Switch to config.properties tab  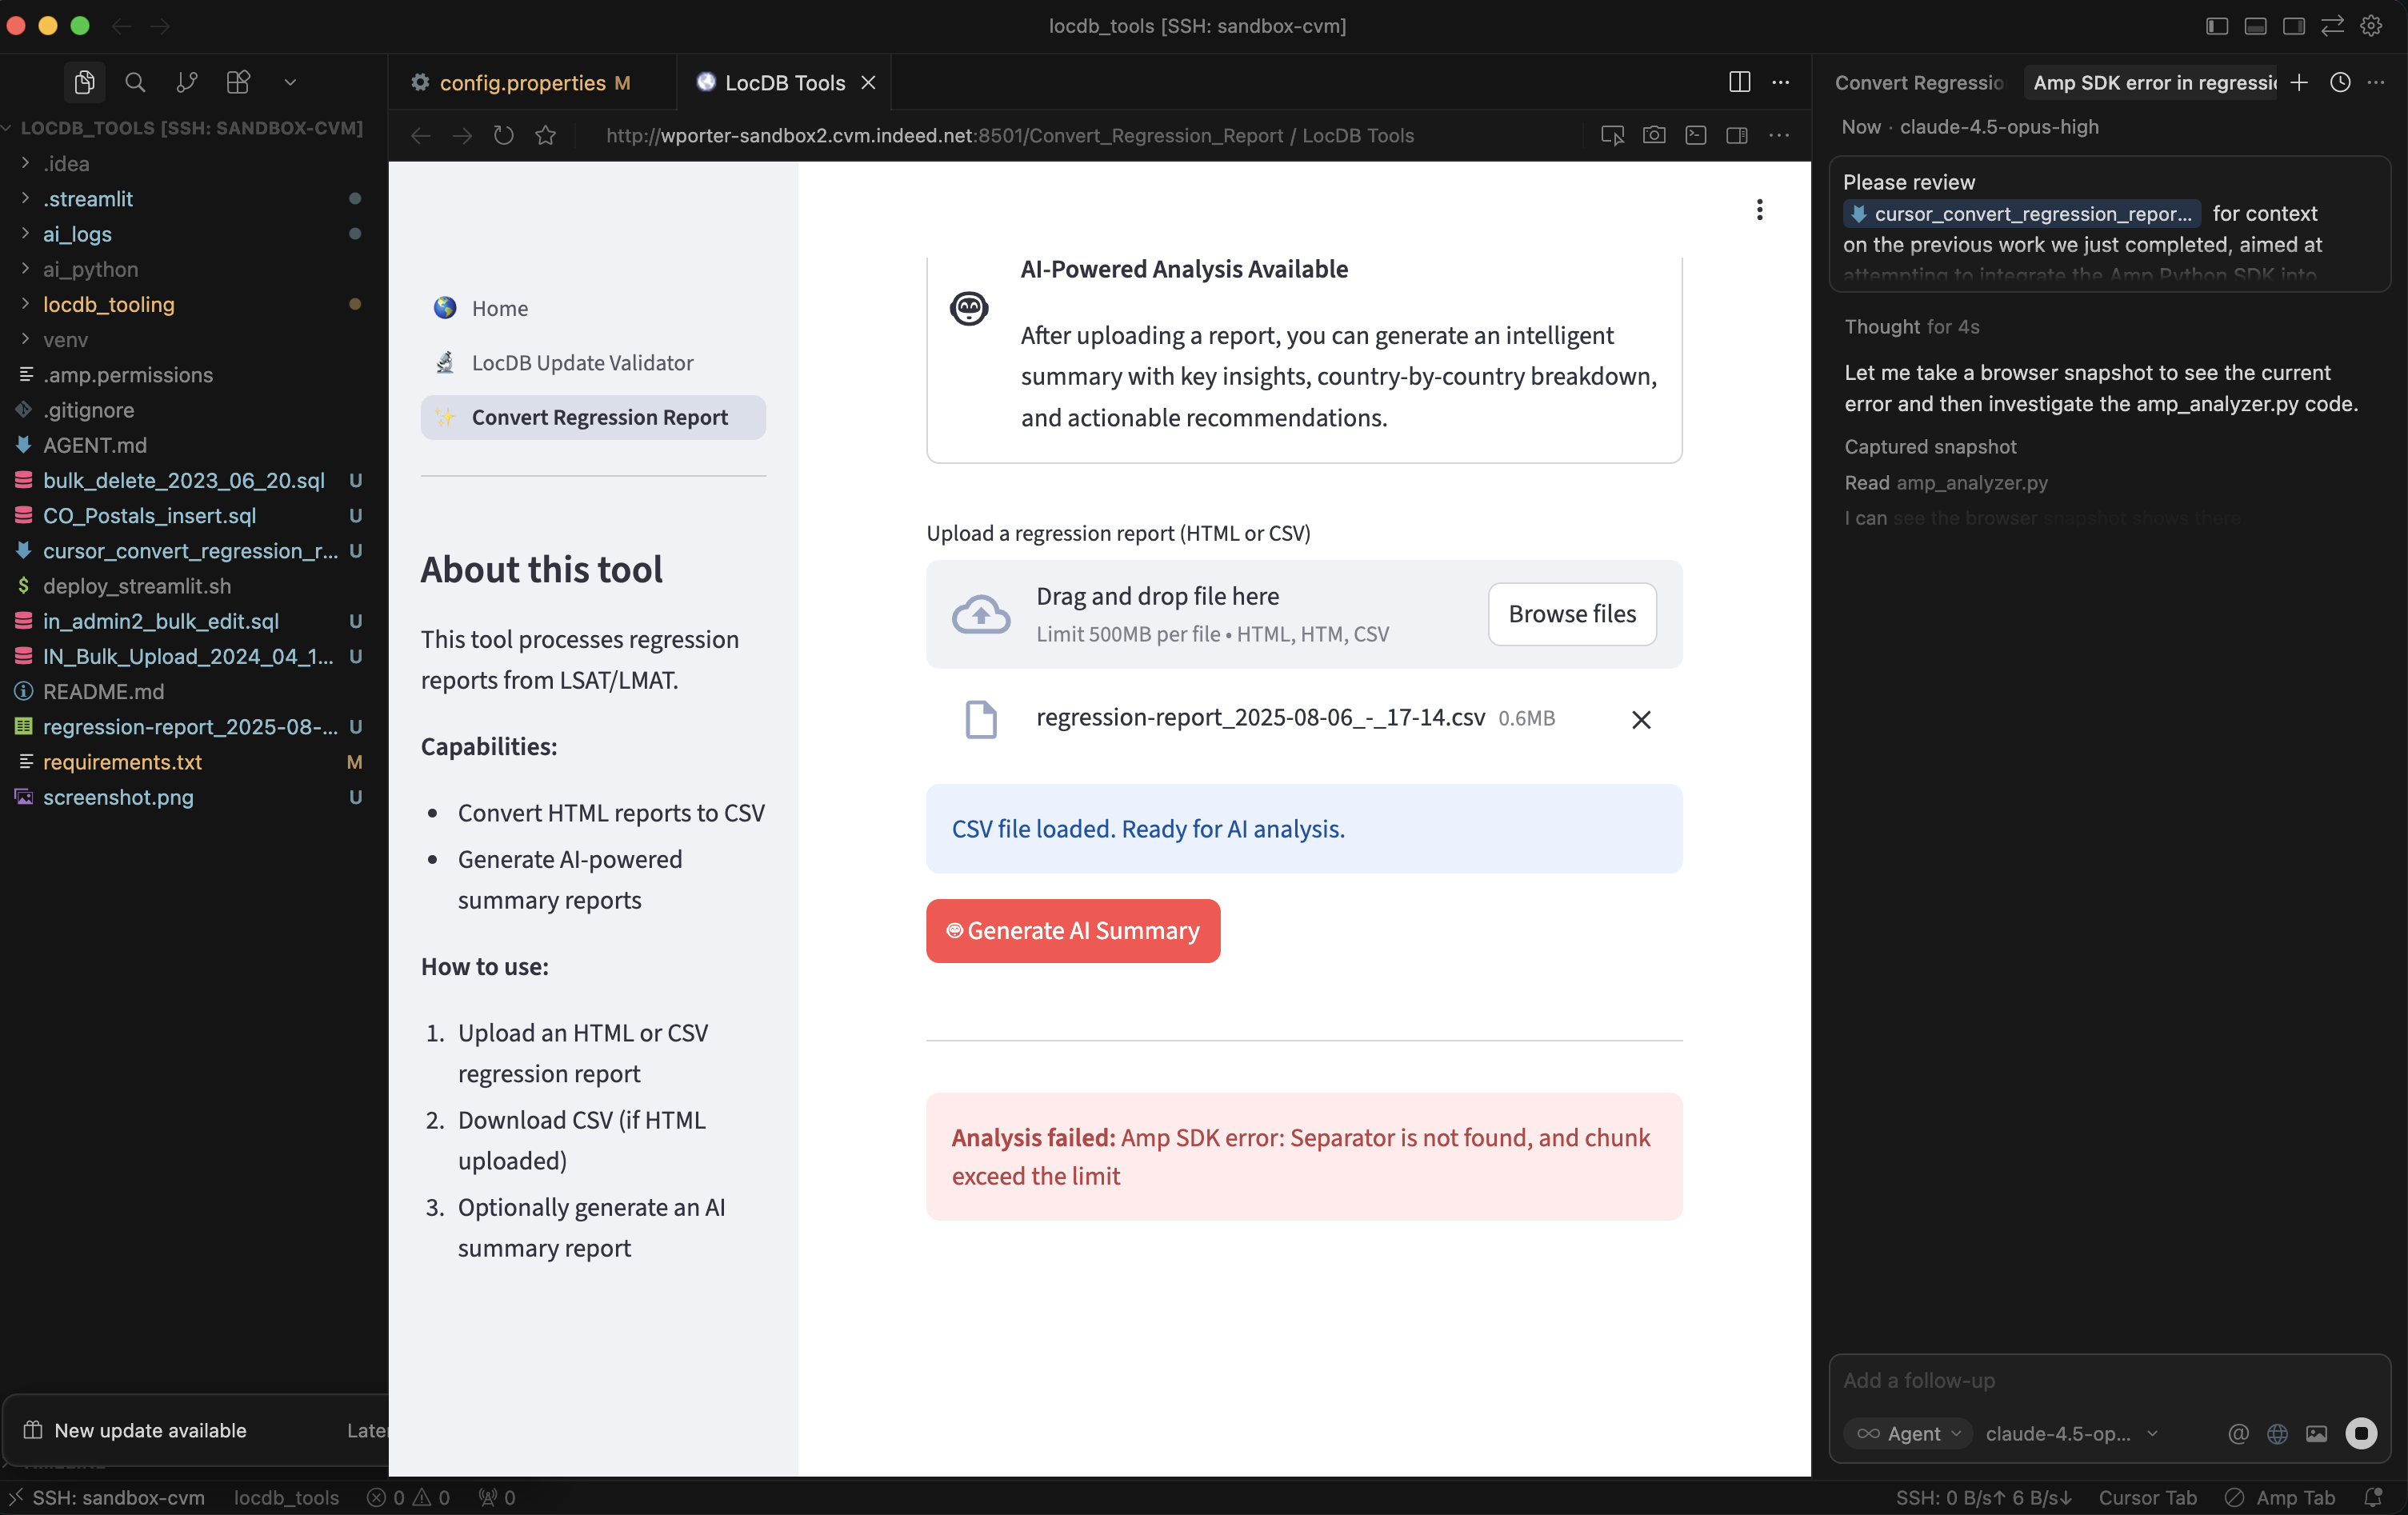tap(522, 82)
